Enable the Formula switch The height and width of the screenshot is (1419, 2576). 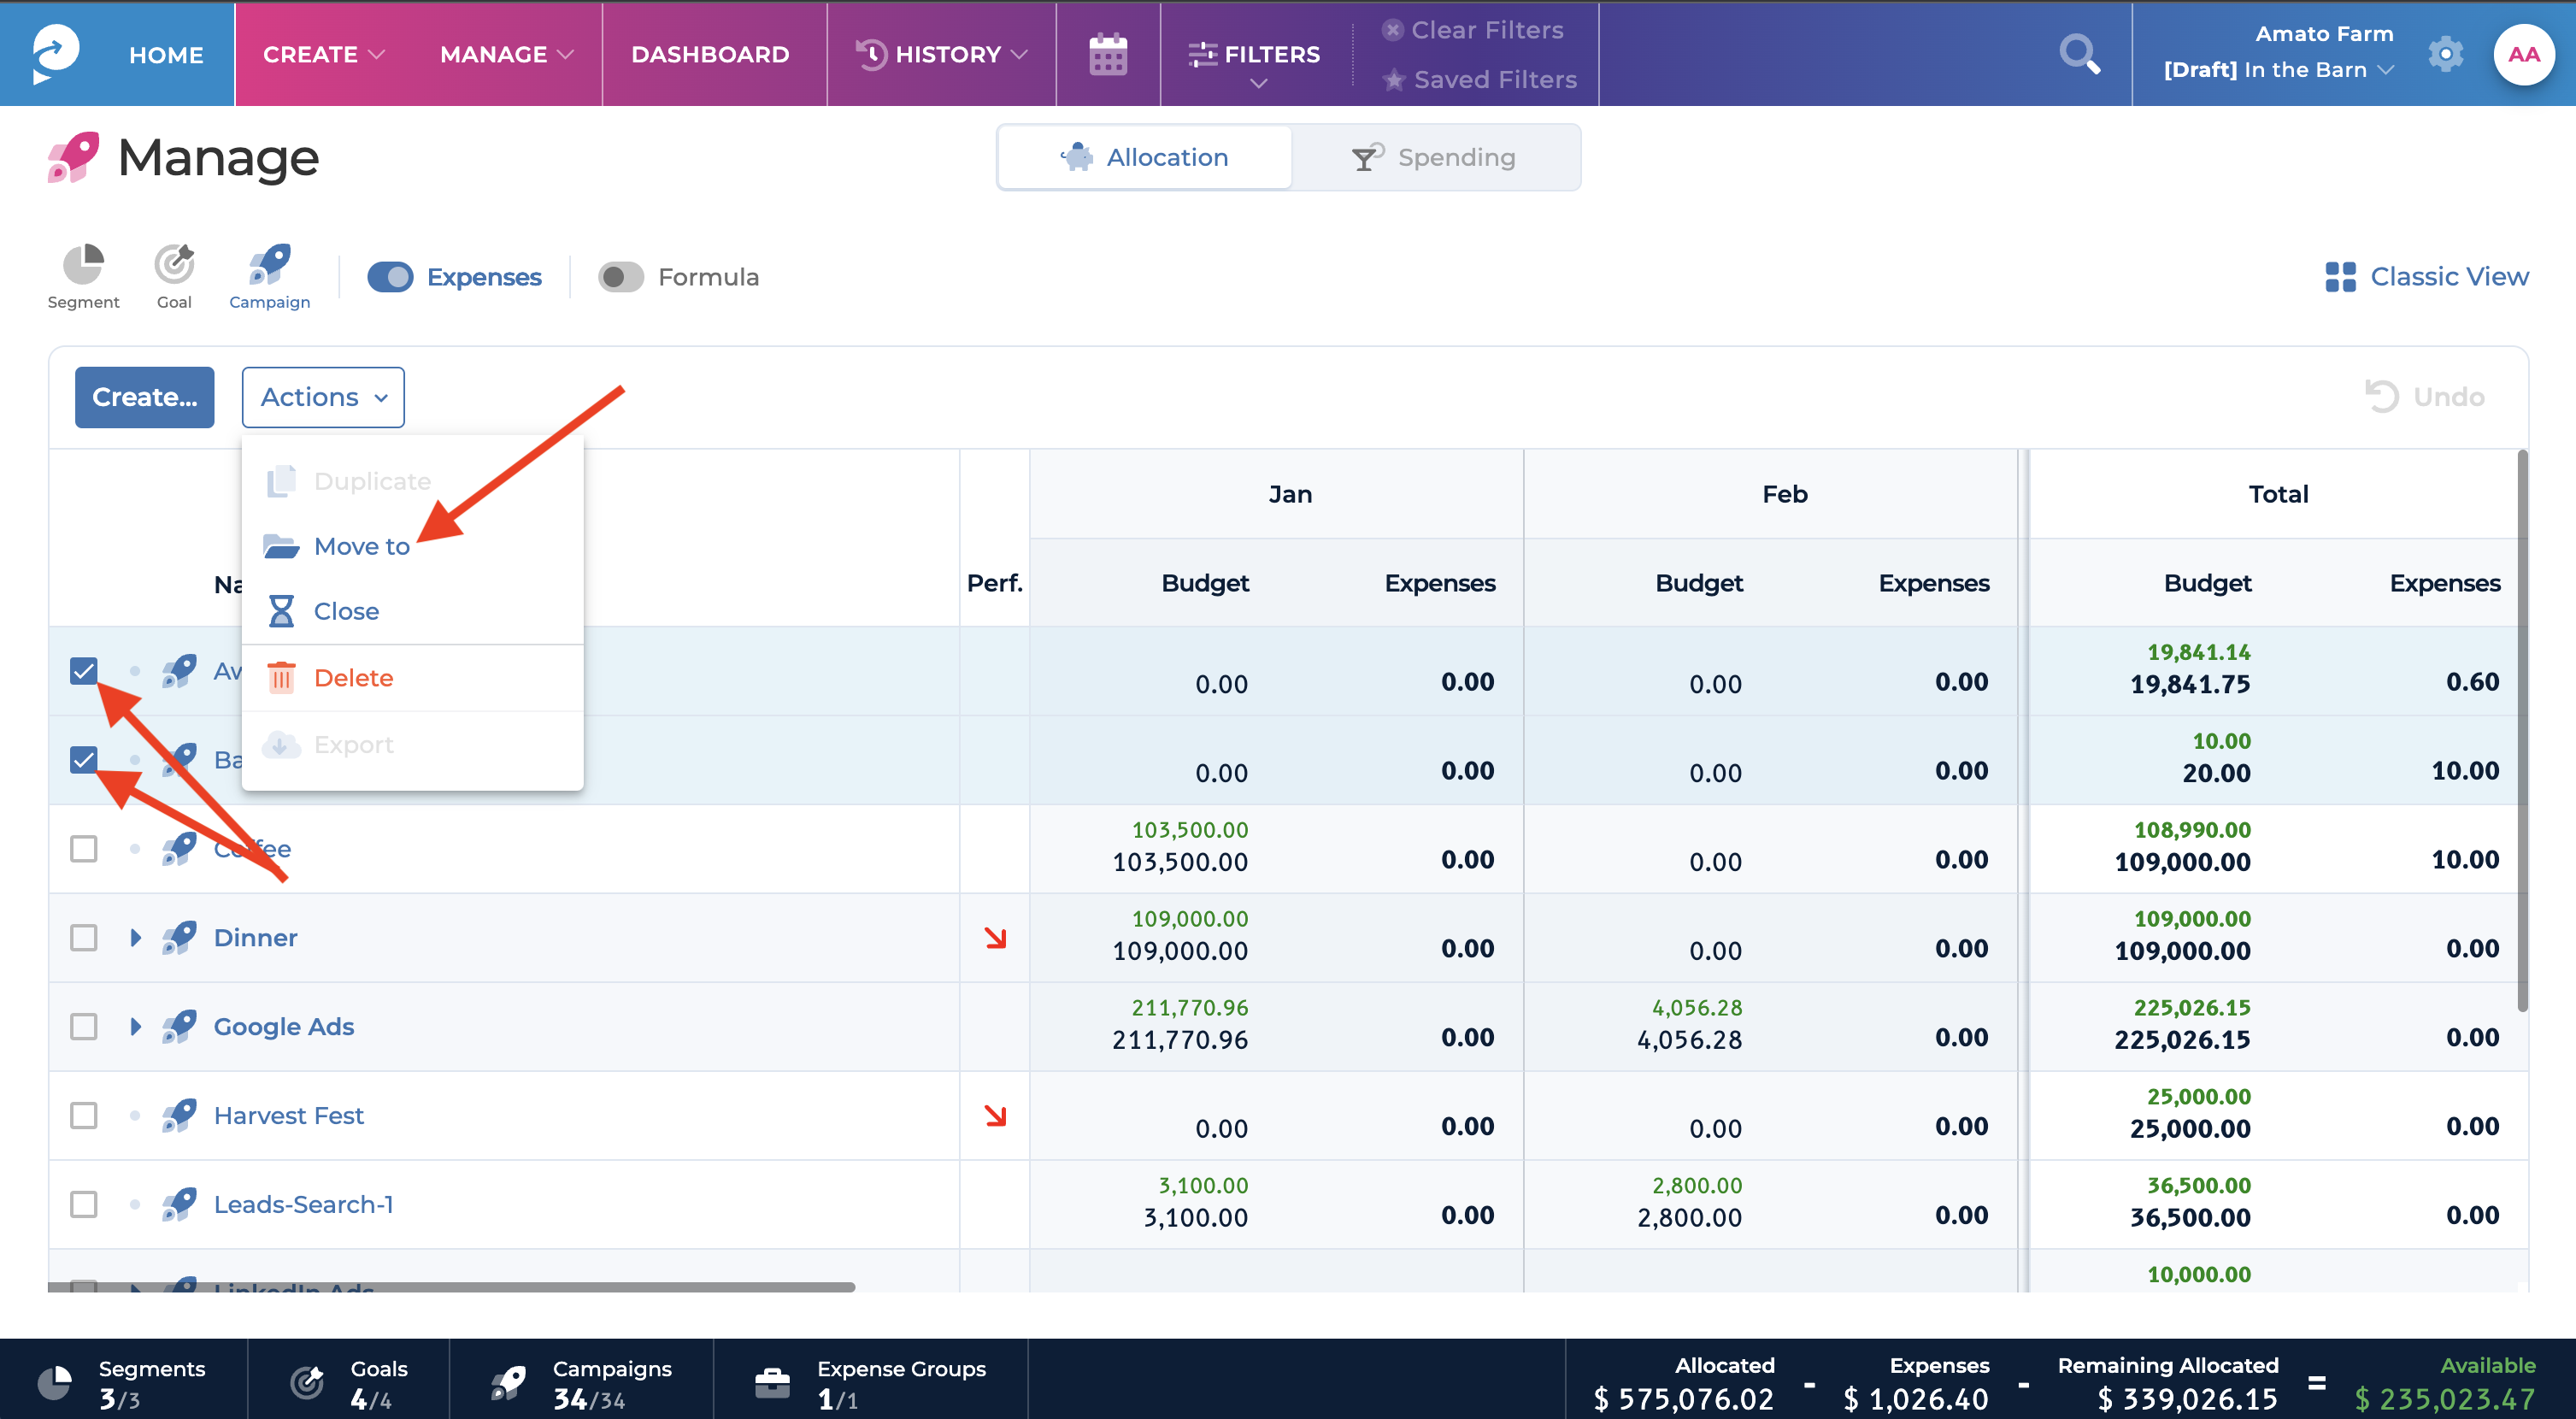click(620, 277)
